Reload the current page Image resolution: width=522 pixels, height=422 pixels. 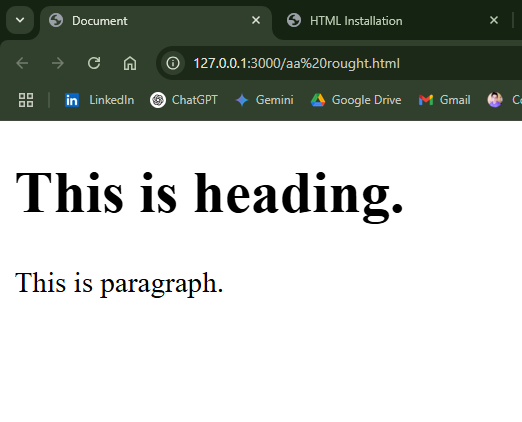click(x=94, y=63)
